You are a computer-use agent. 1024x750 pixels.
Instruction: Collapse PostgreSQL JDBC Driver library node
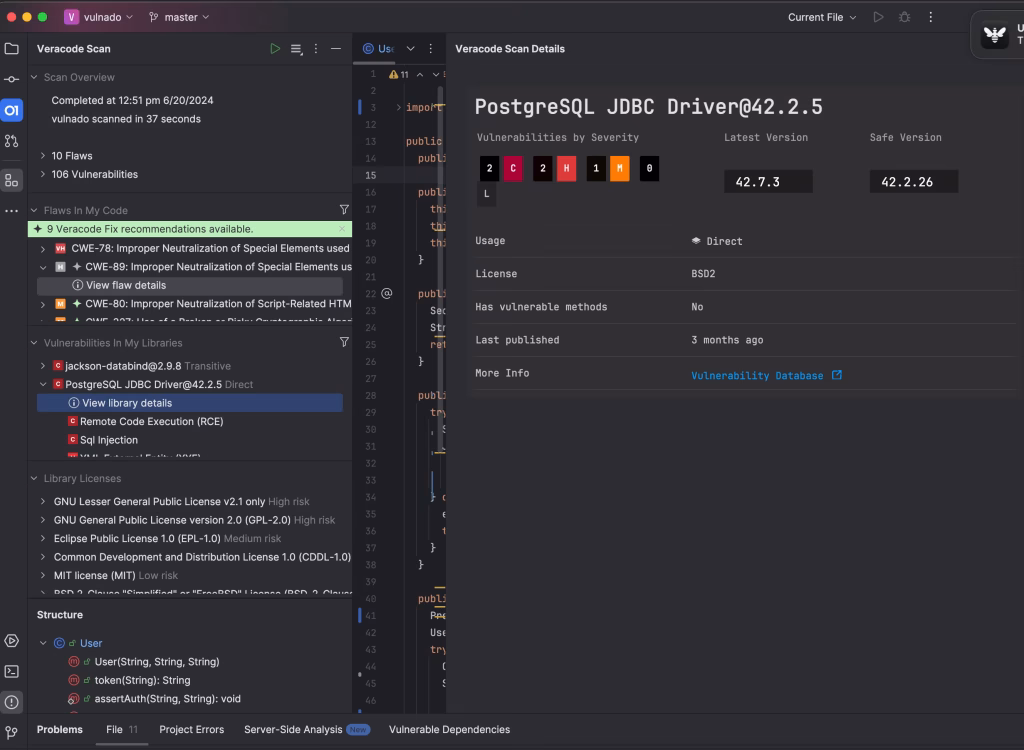click(x=43, y=384)
